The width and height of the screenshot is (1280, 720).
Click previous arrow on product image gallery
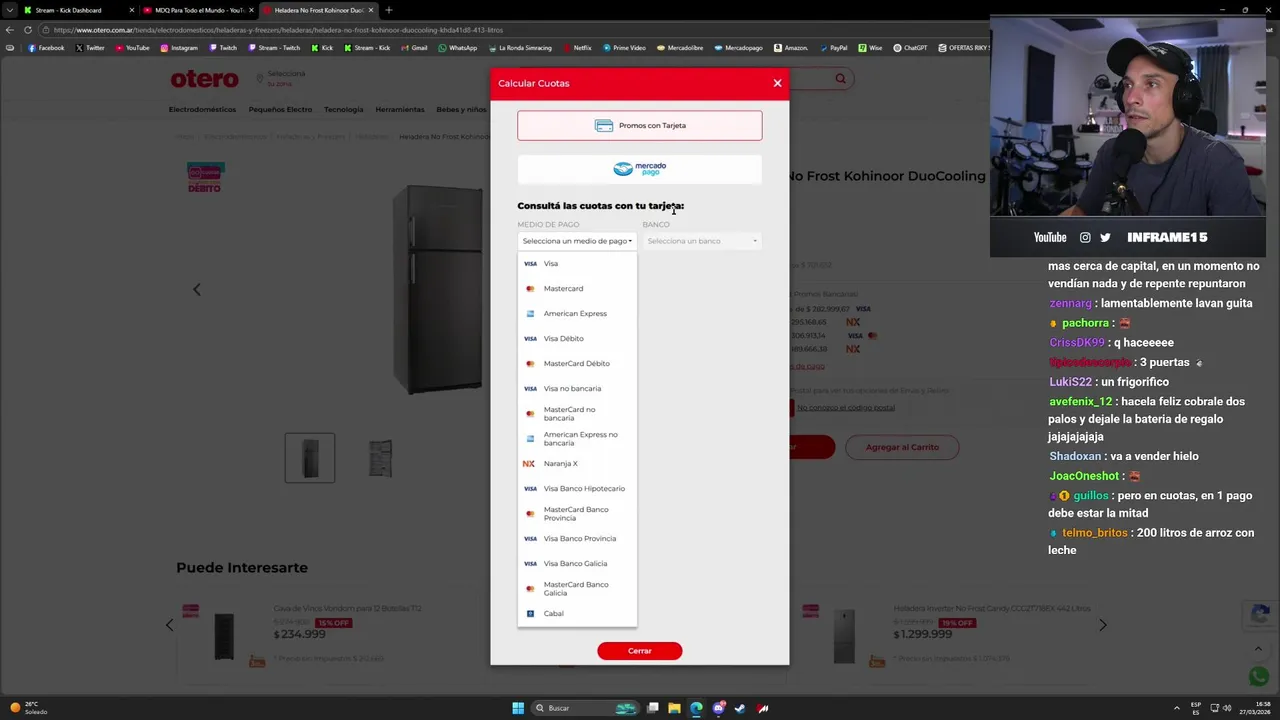[x=196, y=290]
